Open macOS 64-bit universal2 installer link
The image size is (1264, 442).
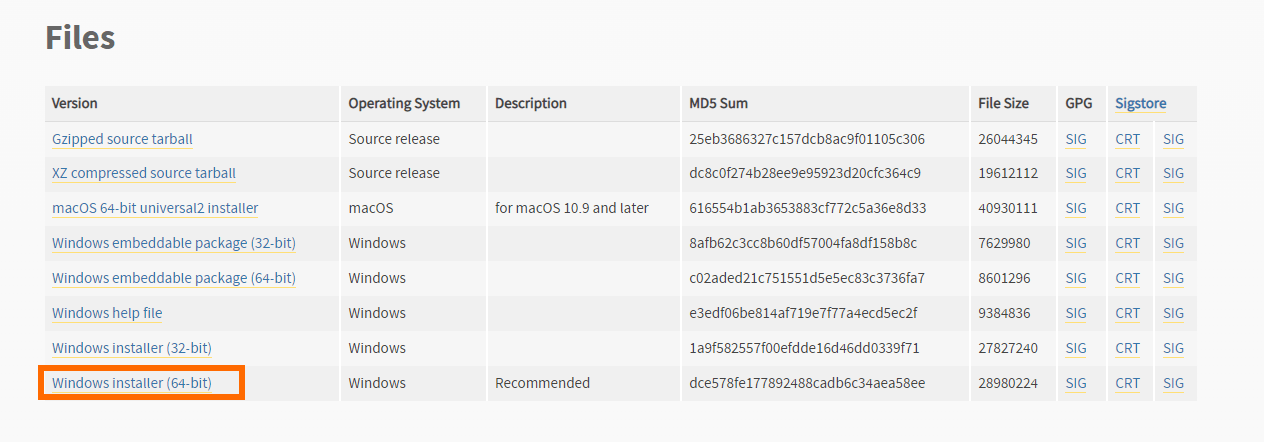[x=155, y=208]
